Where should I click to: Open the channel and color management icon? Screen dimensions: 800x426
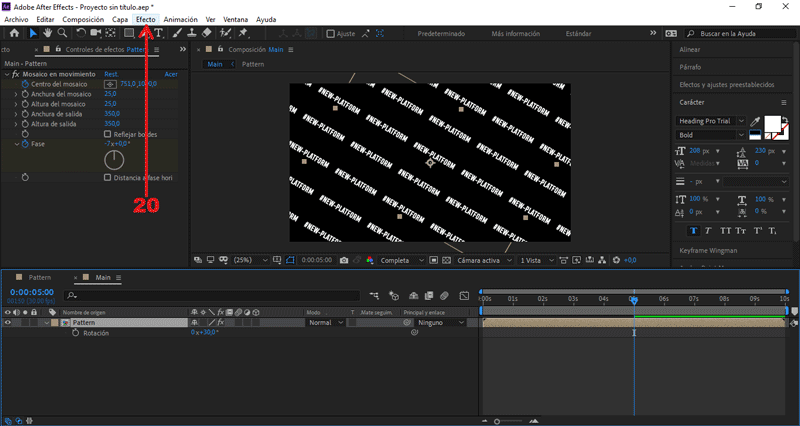tap(369, 260)
